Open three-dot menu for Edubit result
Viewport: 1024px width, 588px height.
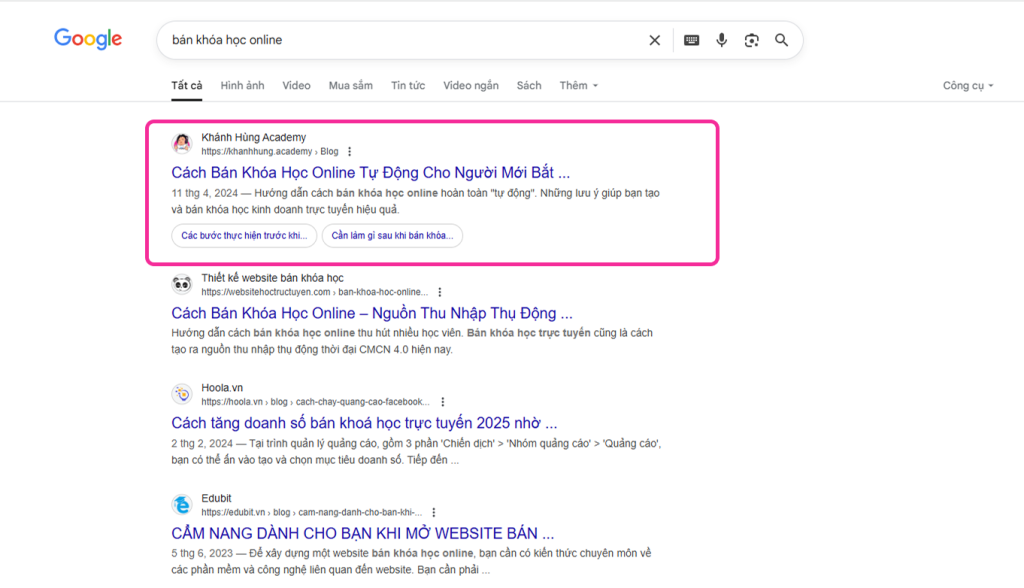pyautogui.click(x=434, y=512)
